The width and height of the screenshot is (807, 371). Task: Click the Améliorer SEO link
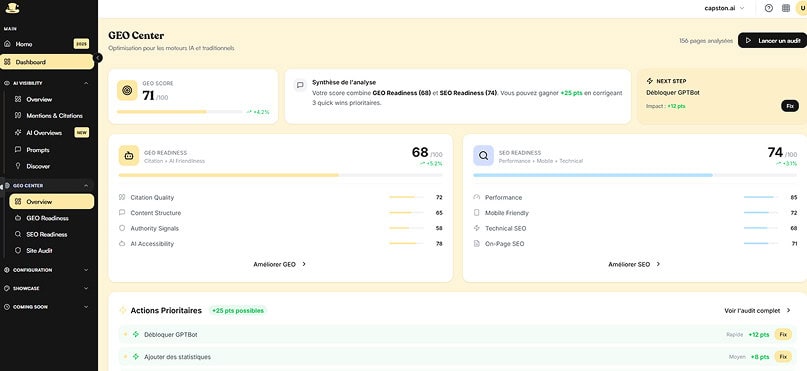[635, 264]
